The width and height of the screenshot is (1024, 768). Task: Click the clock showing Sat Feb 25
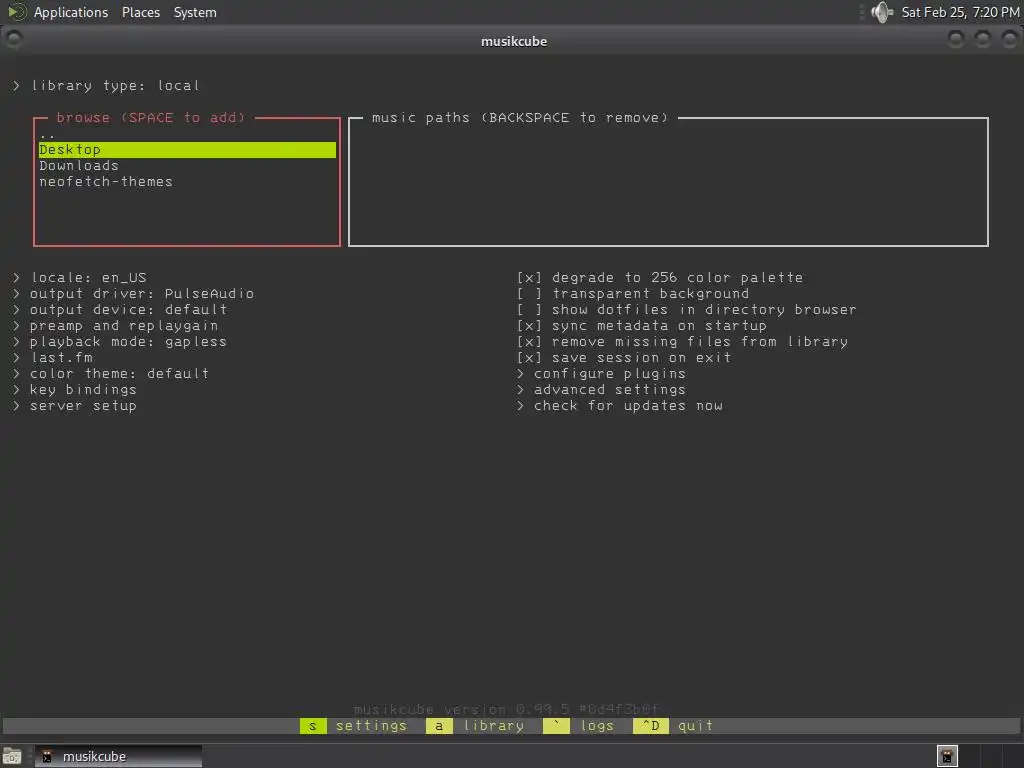(960, 12)
